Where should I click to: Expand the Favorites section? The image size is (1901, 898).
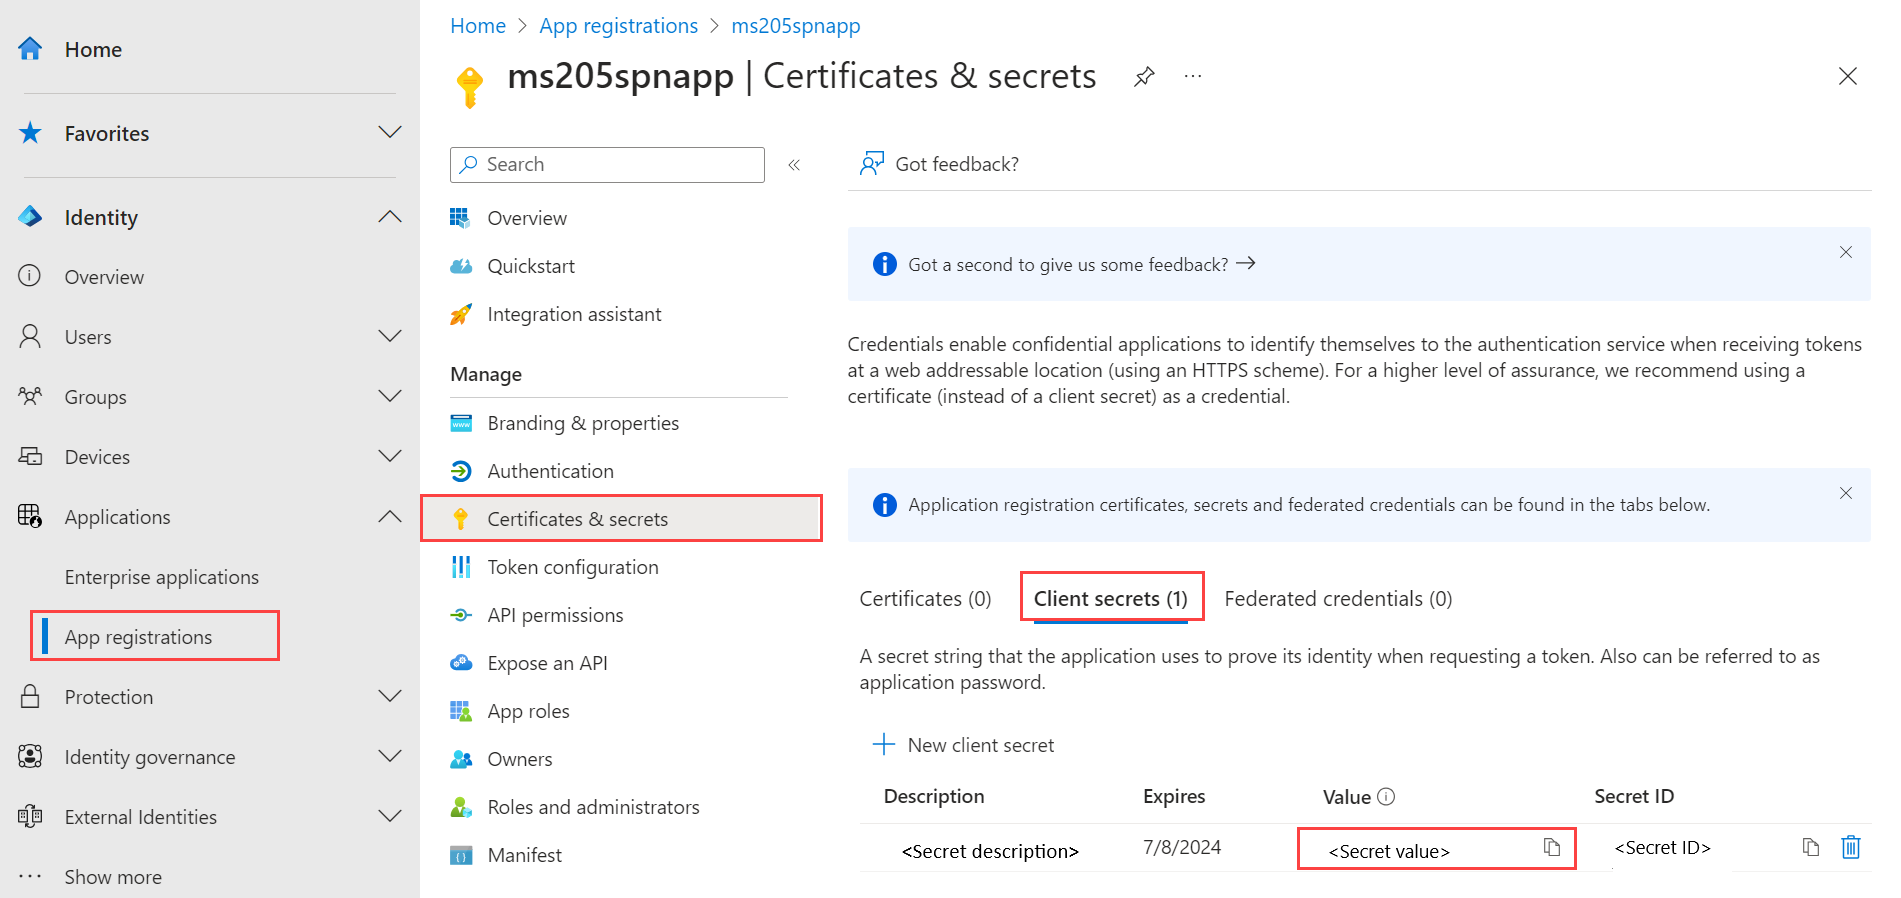(x=390, y=133)
